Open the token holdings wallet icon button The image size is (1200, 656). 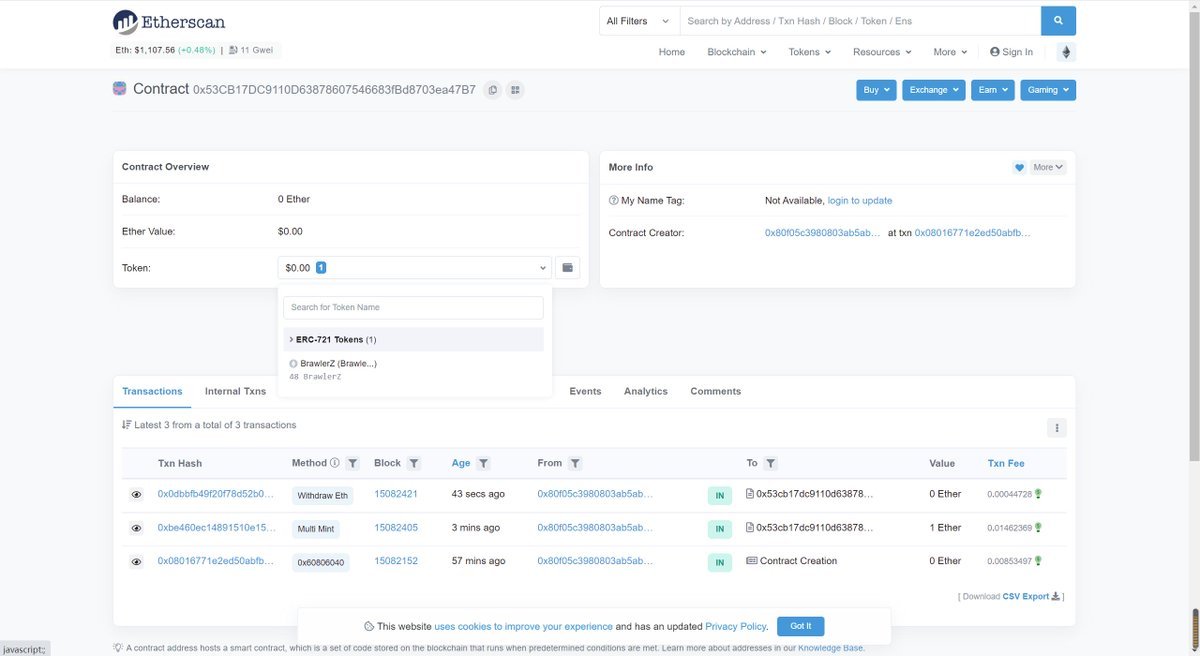click(568, 268)
